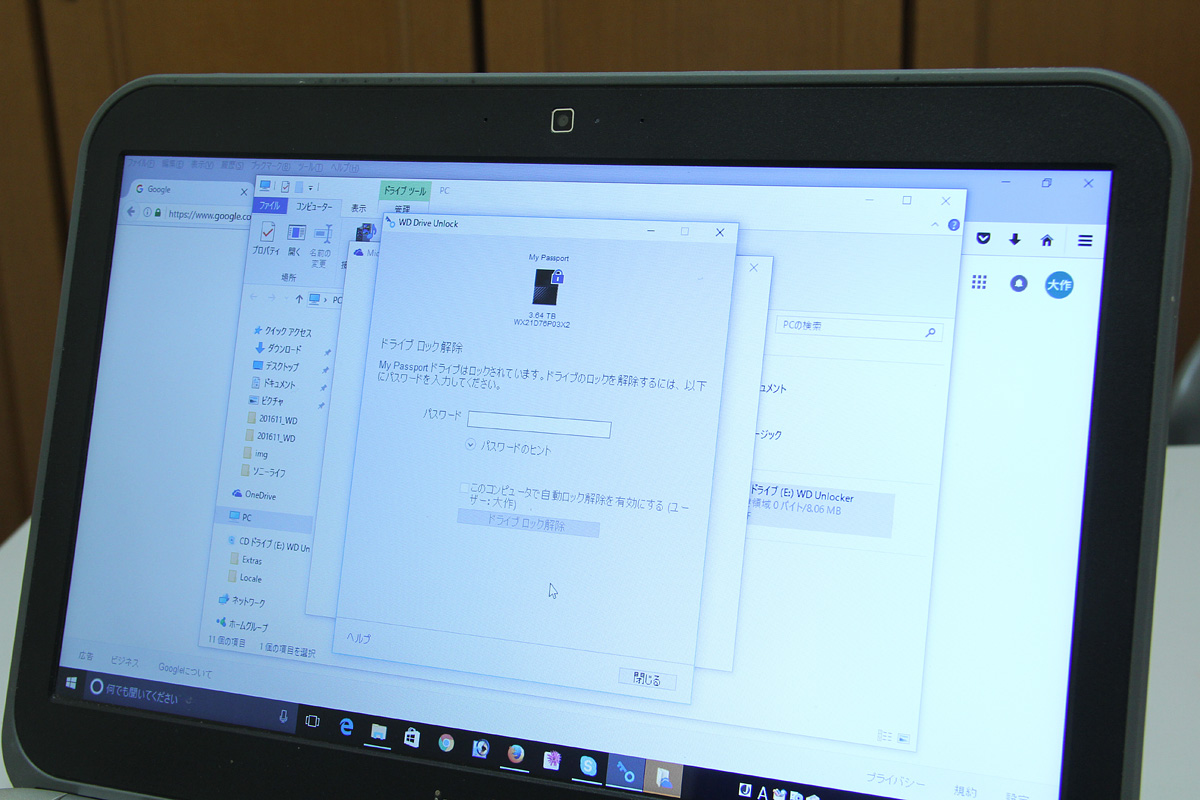Viewport: 1200px width, 800px height.
Task: Open the Pocket icon in Firefox toolbar
Action: point(983,238)
